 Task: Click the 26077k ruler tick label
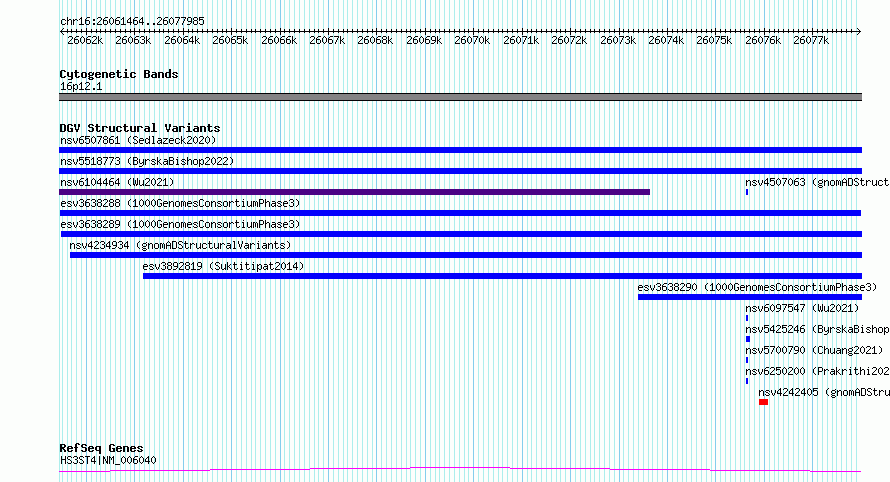pyautogui.click(x=812, y=40)
